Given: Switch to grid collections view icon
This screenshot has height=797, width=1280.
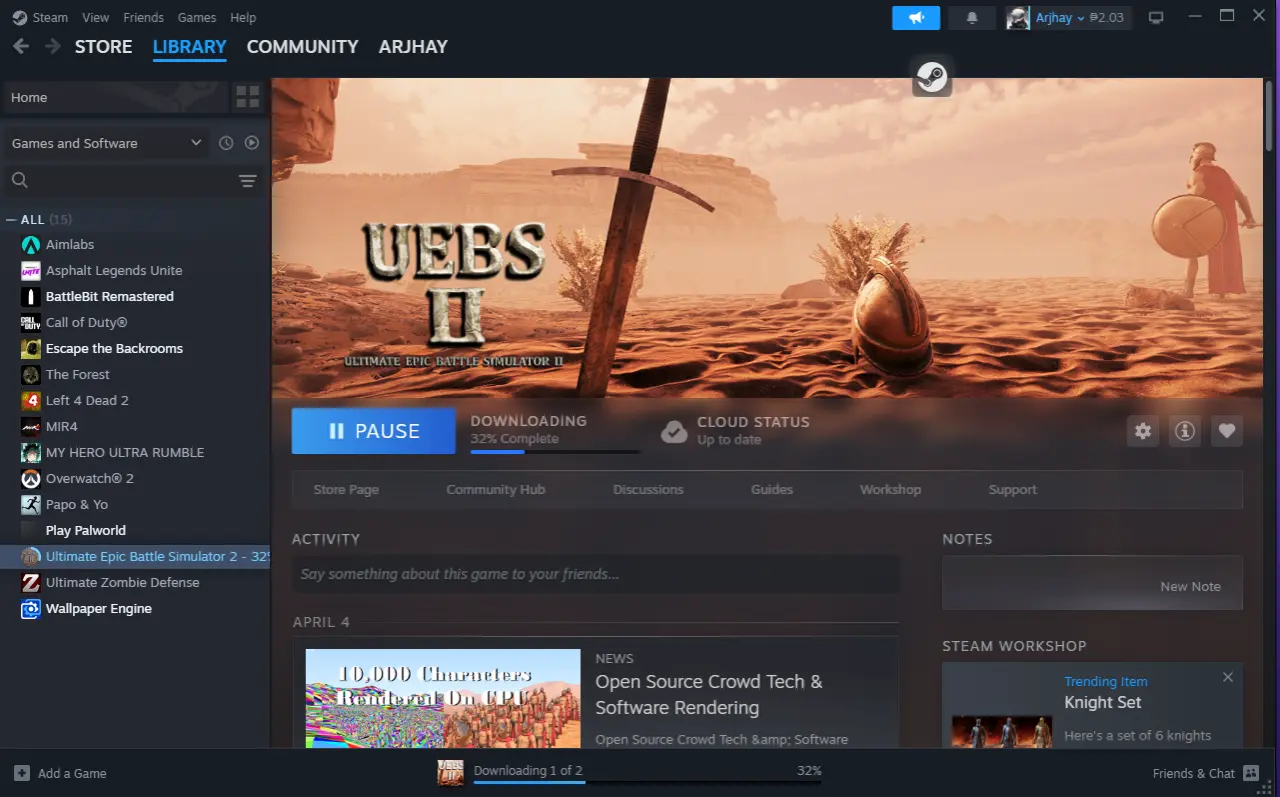Looking at the screenshot, I should pyautogui.click(x=248, y=97).
